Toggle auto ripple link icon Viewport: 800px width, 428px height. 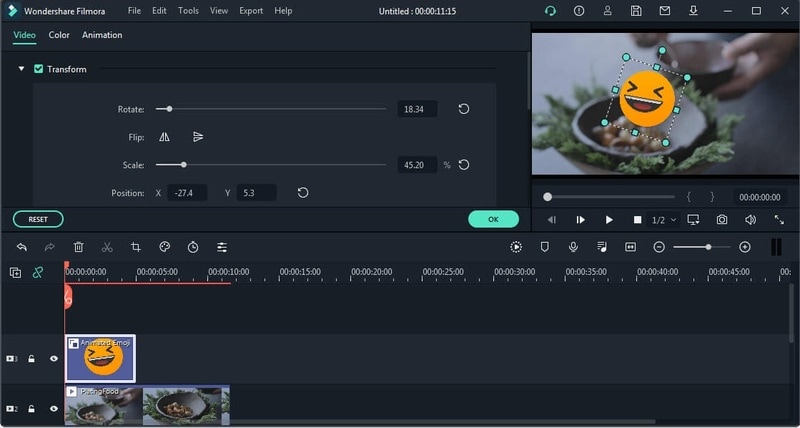pyautogui.click(x=38, y=273)
